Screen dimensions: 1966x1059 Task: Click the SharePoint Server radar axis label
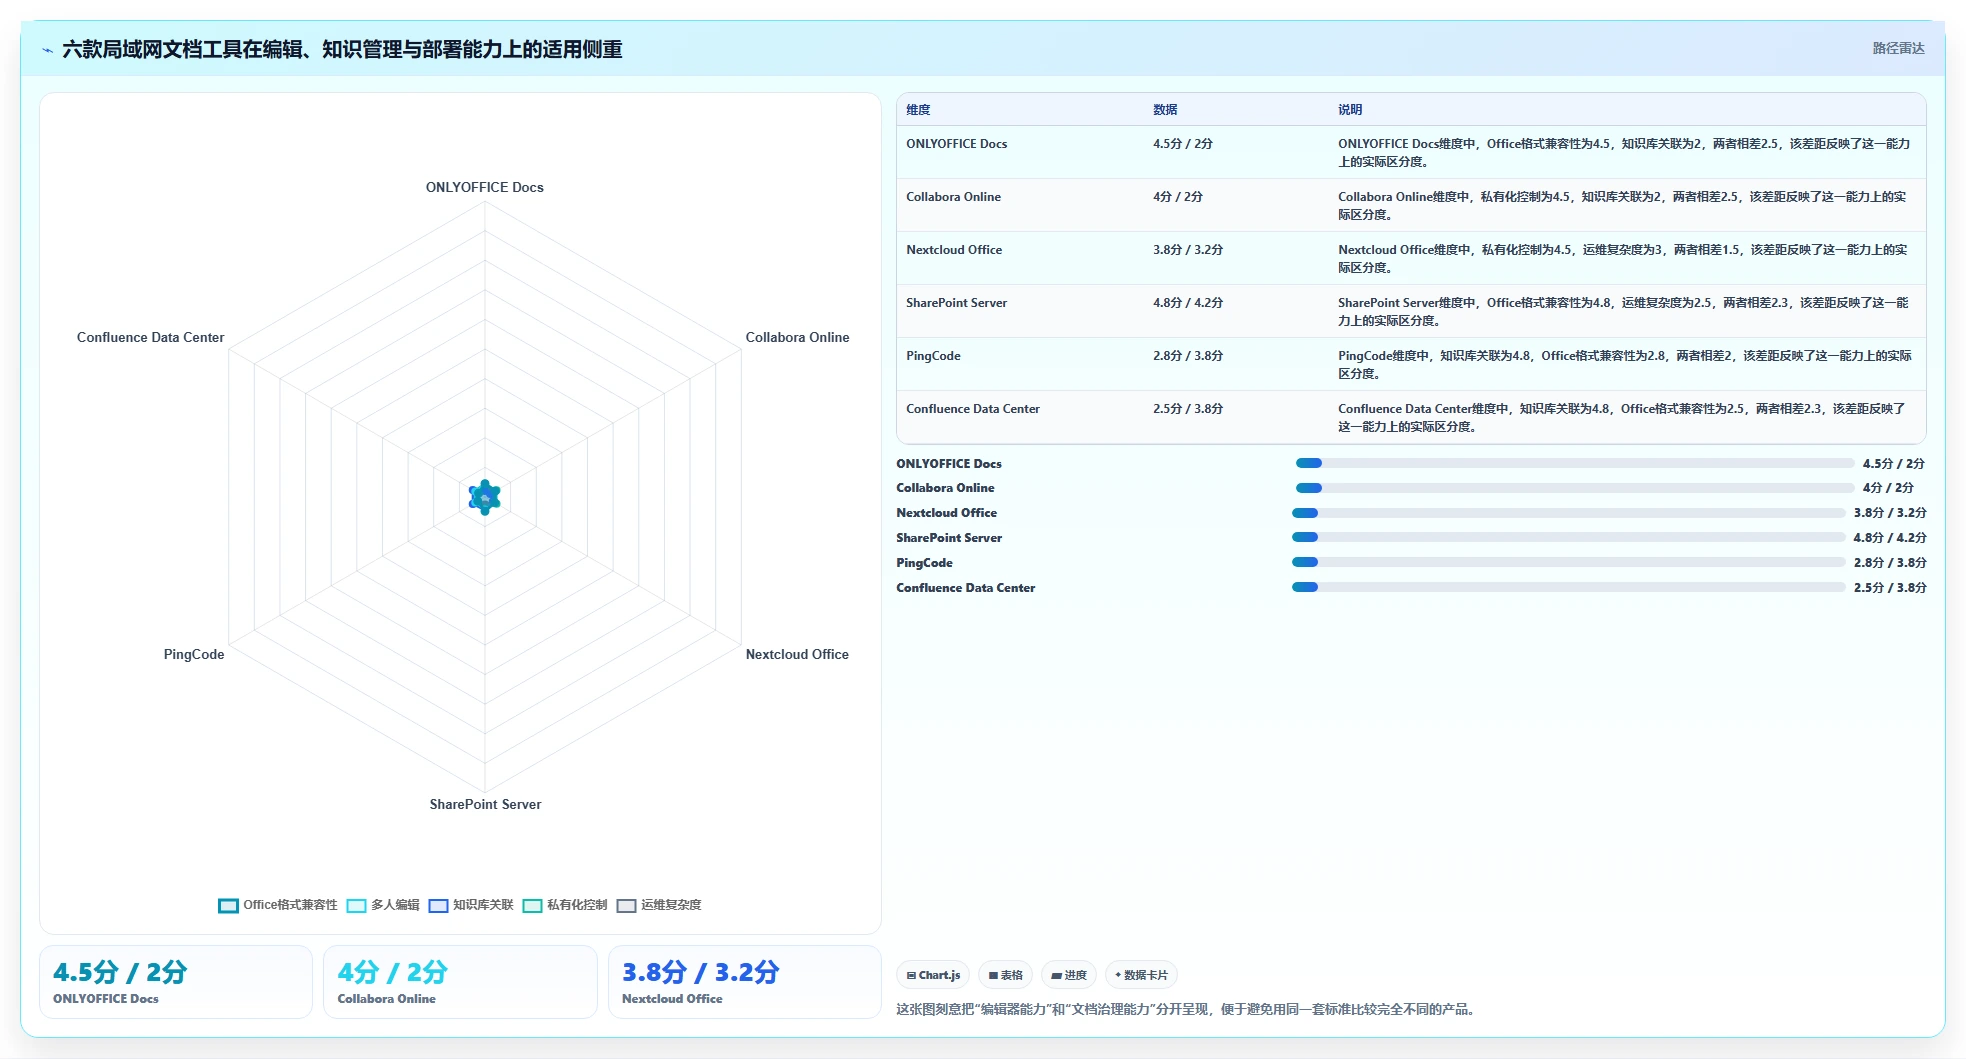click(x=485, y=805)
